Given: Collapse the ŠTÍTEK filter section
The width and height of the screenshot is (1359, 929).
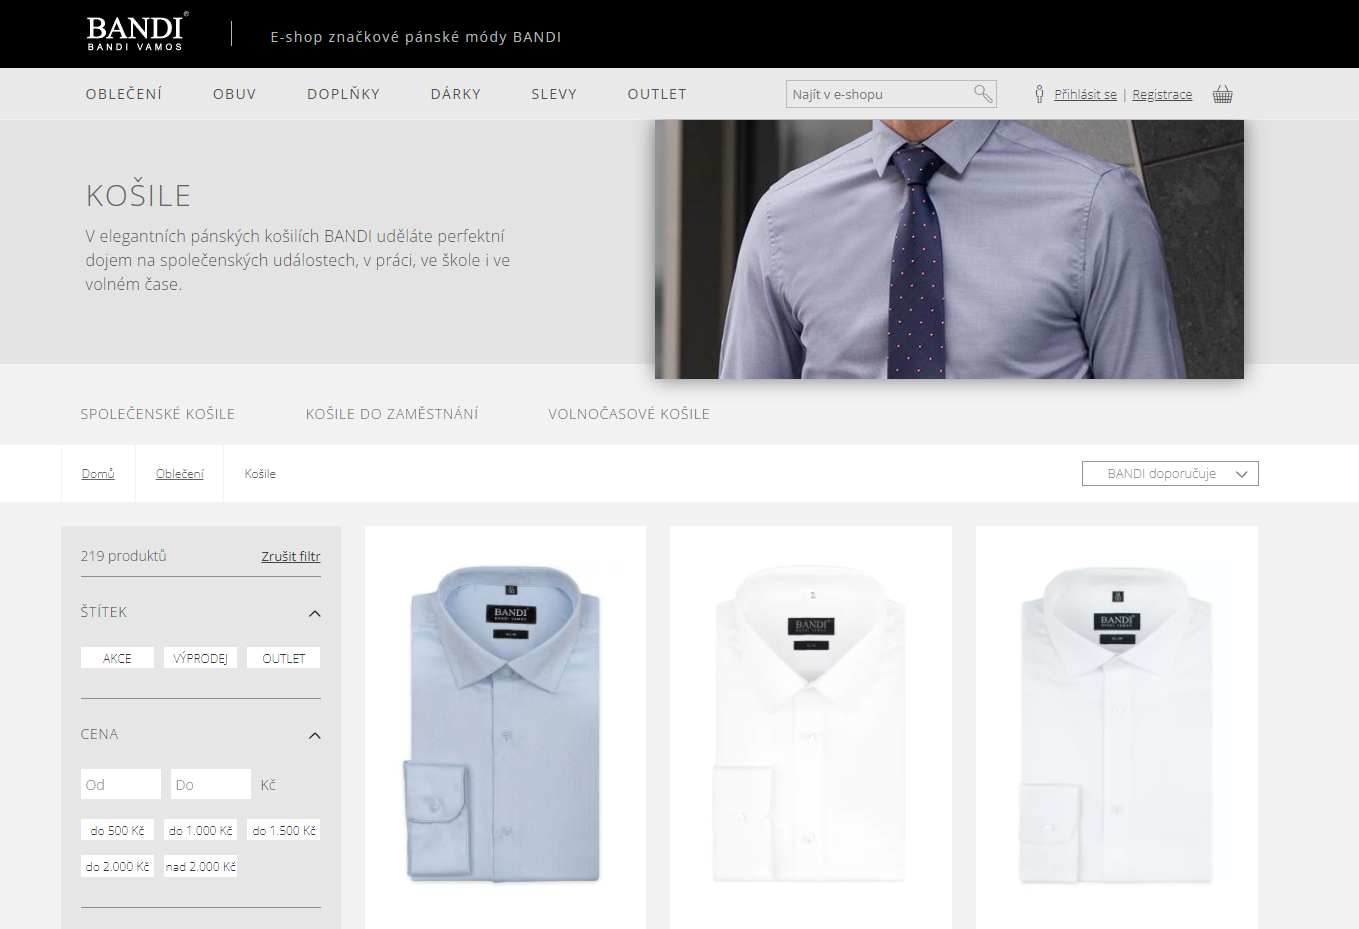Looking at the screenshot, I should [315, 613].
